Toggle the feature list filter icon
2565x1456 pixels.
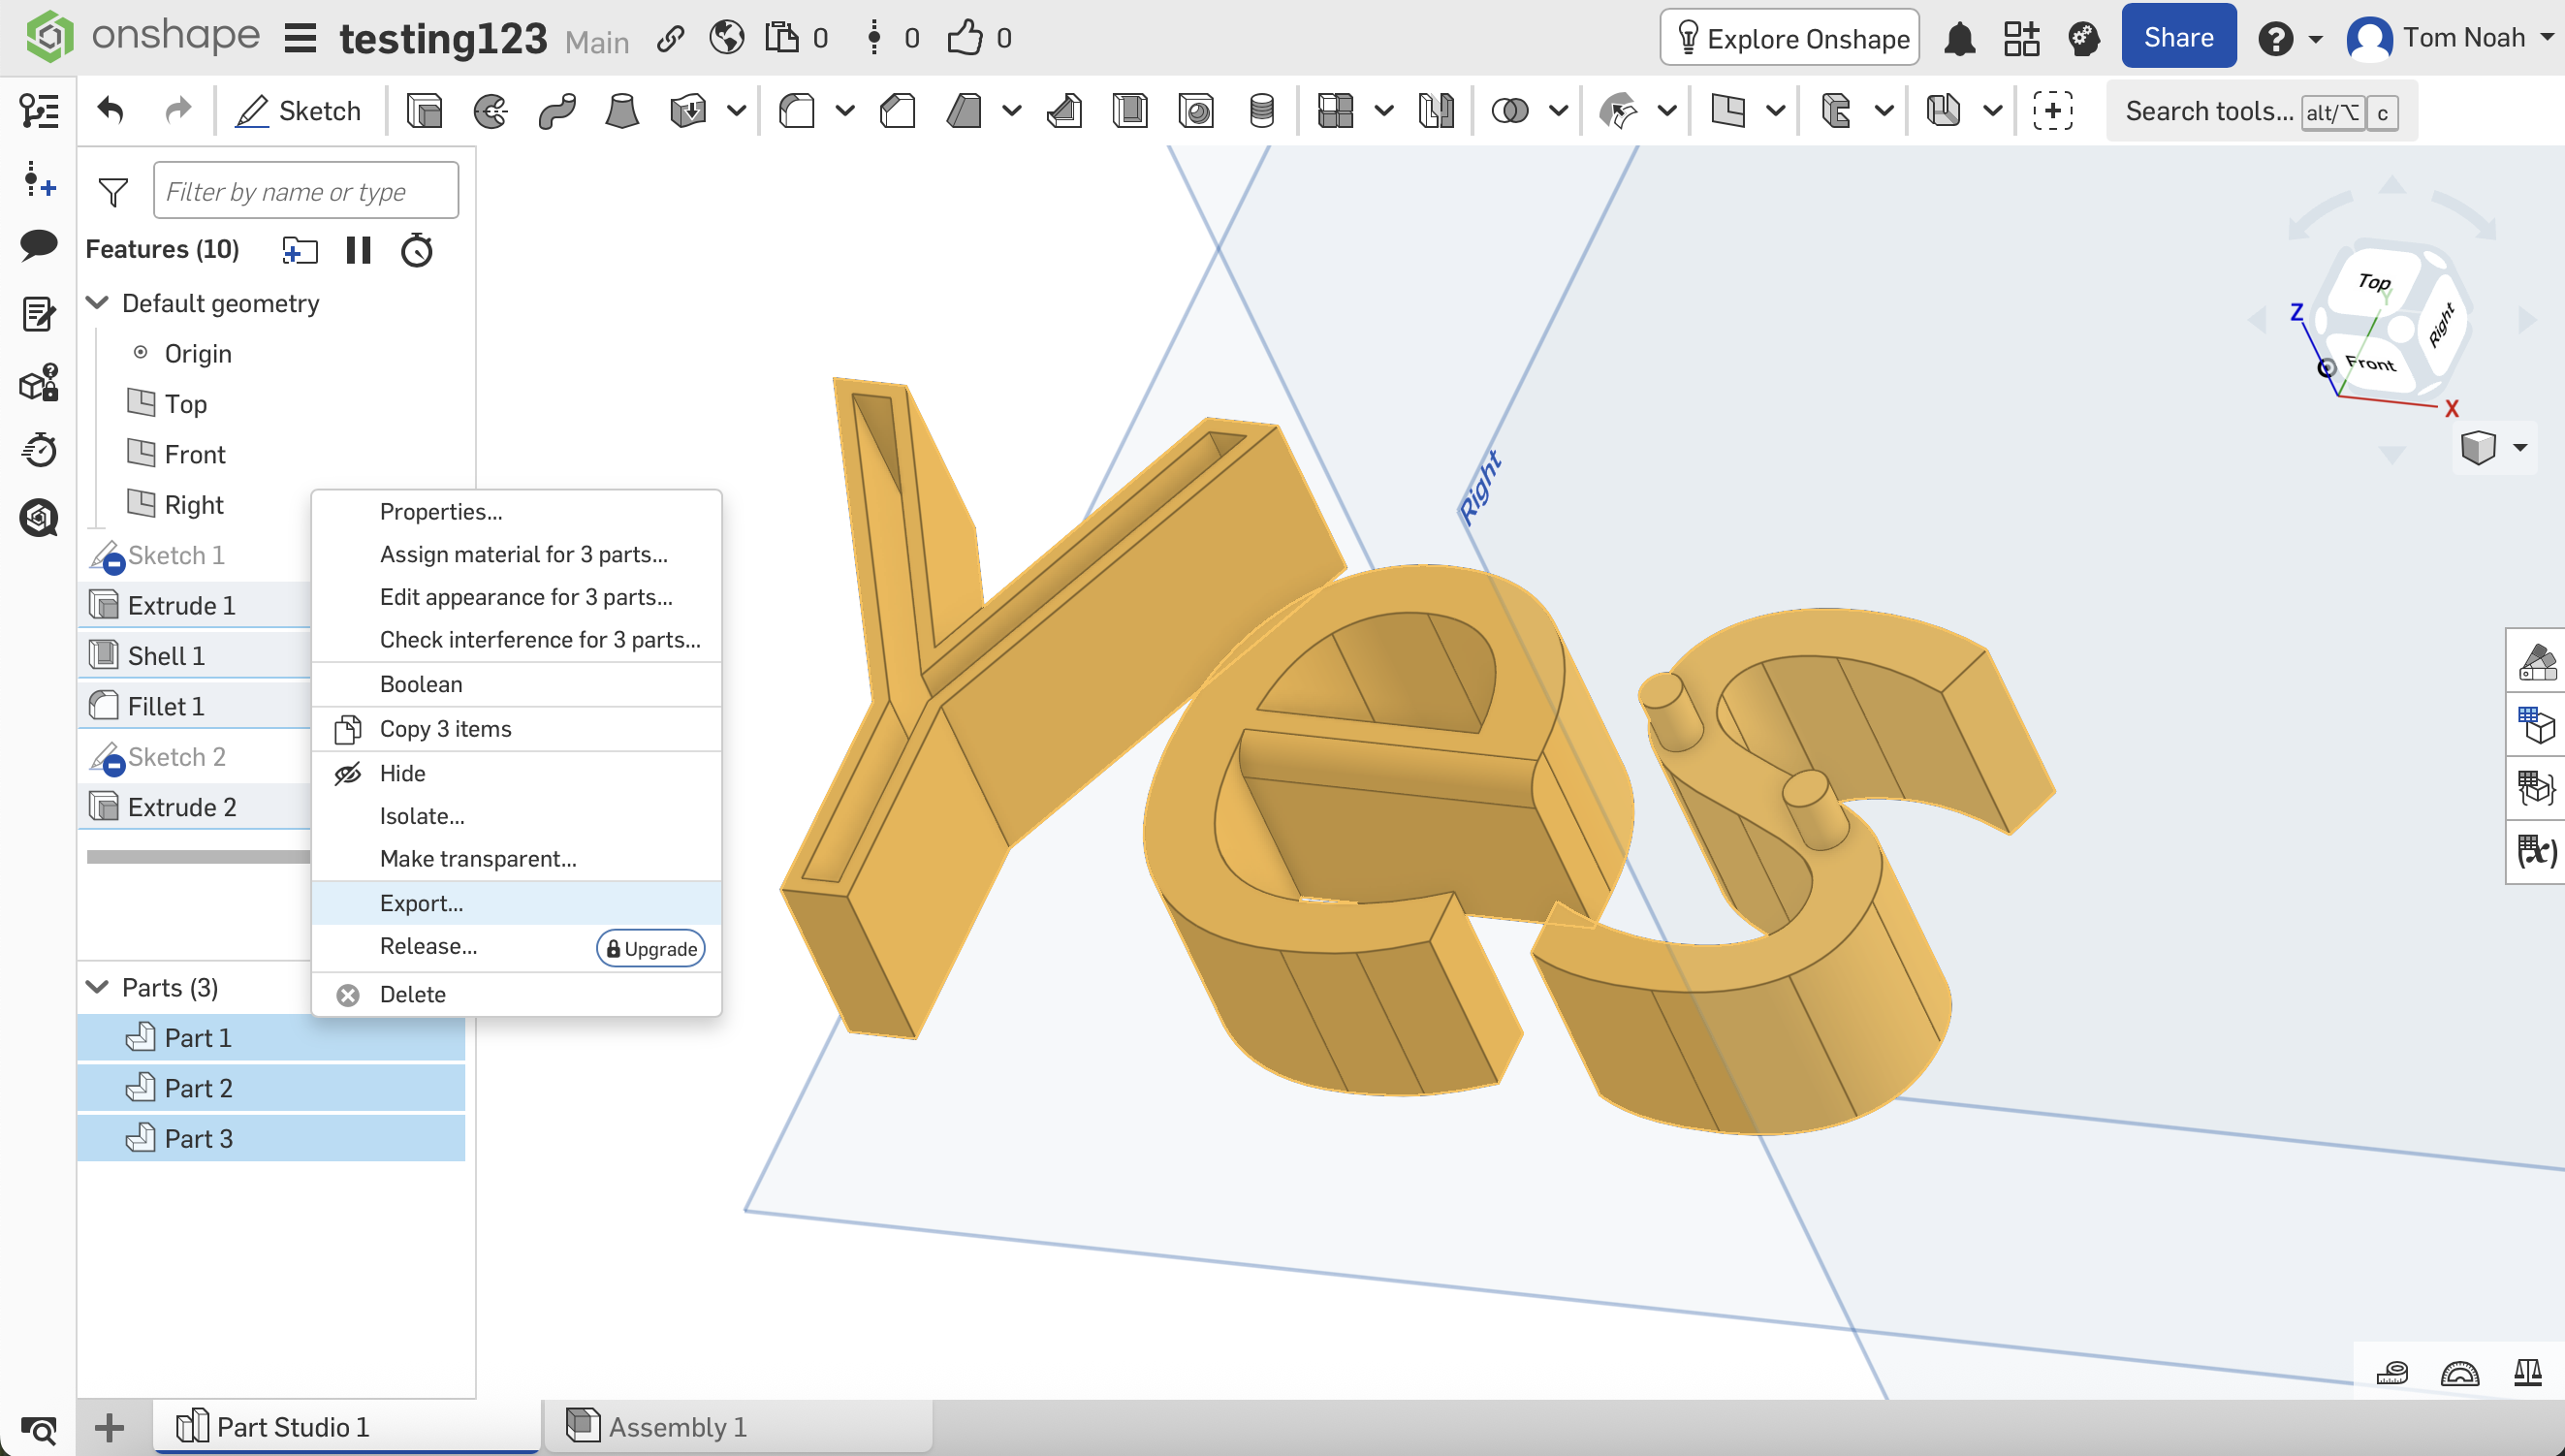tap(113, 191)
